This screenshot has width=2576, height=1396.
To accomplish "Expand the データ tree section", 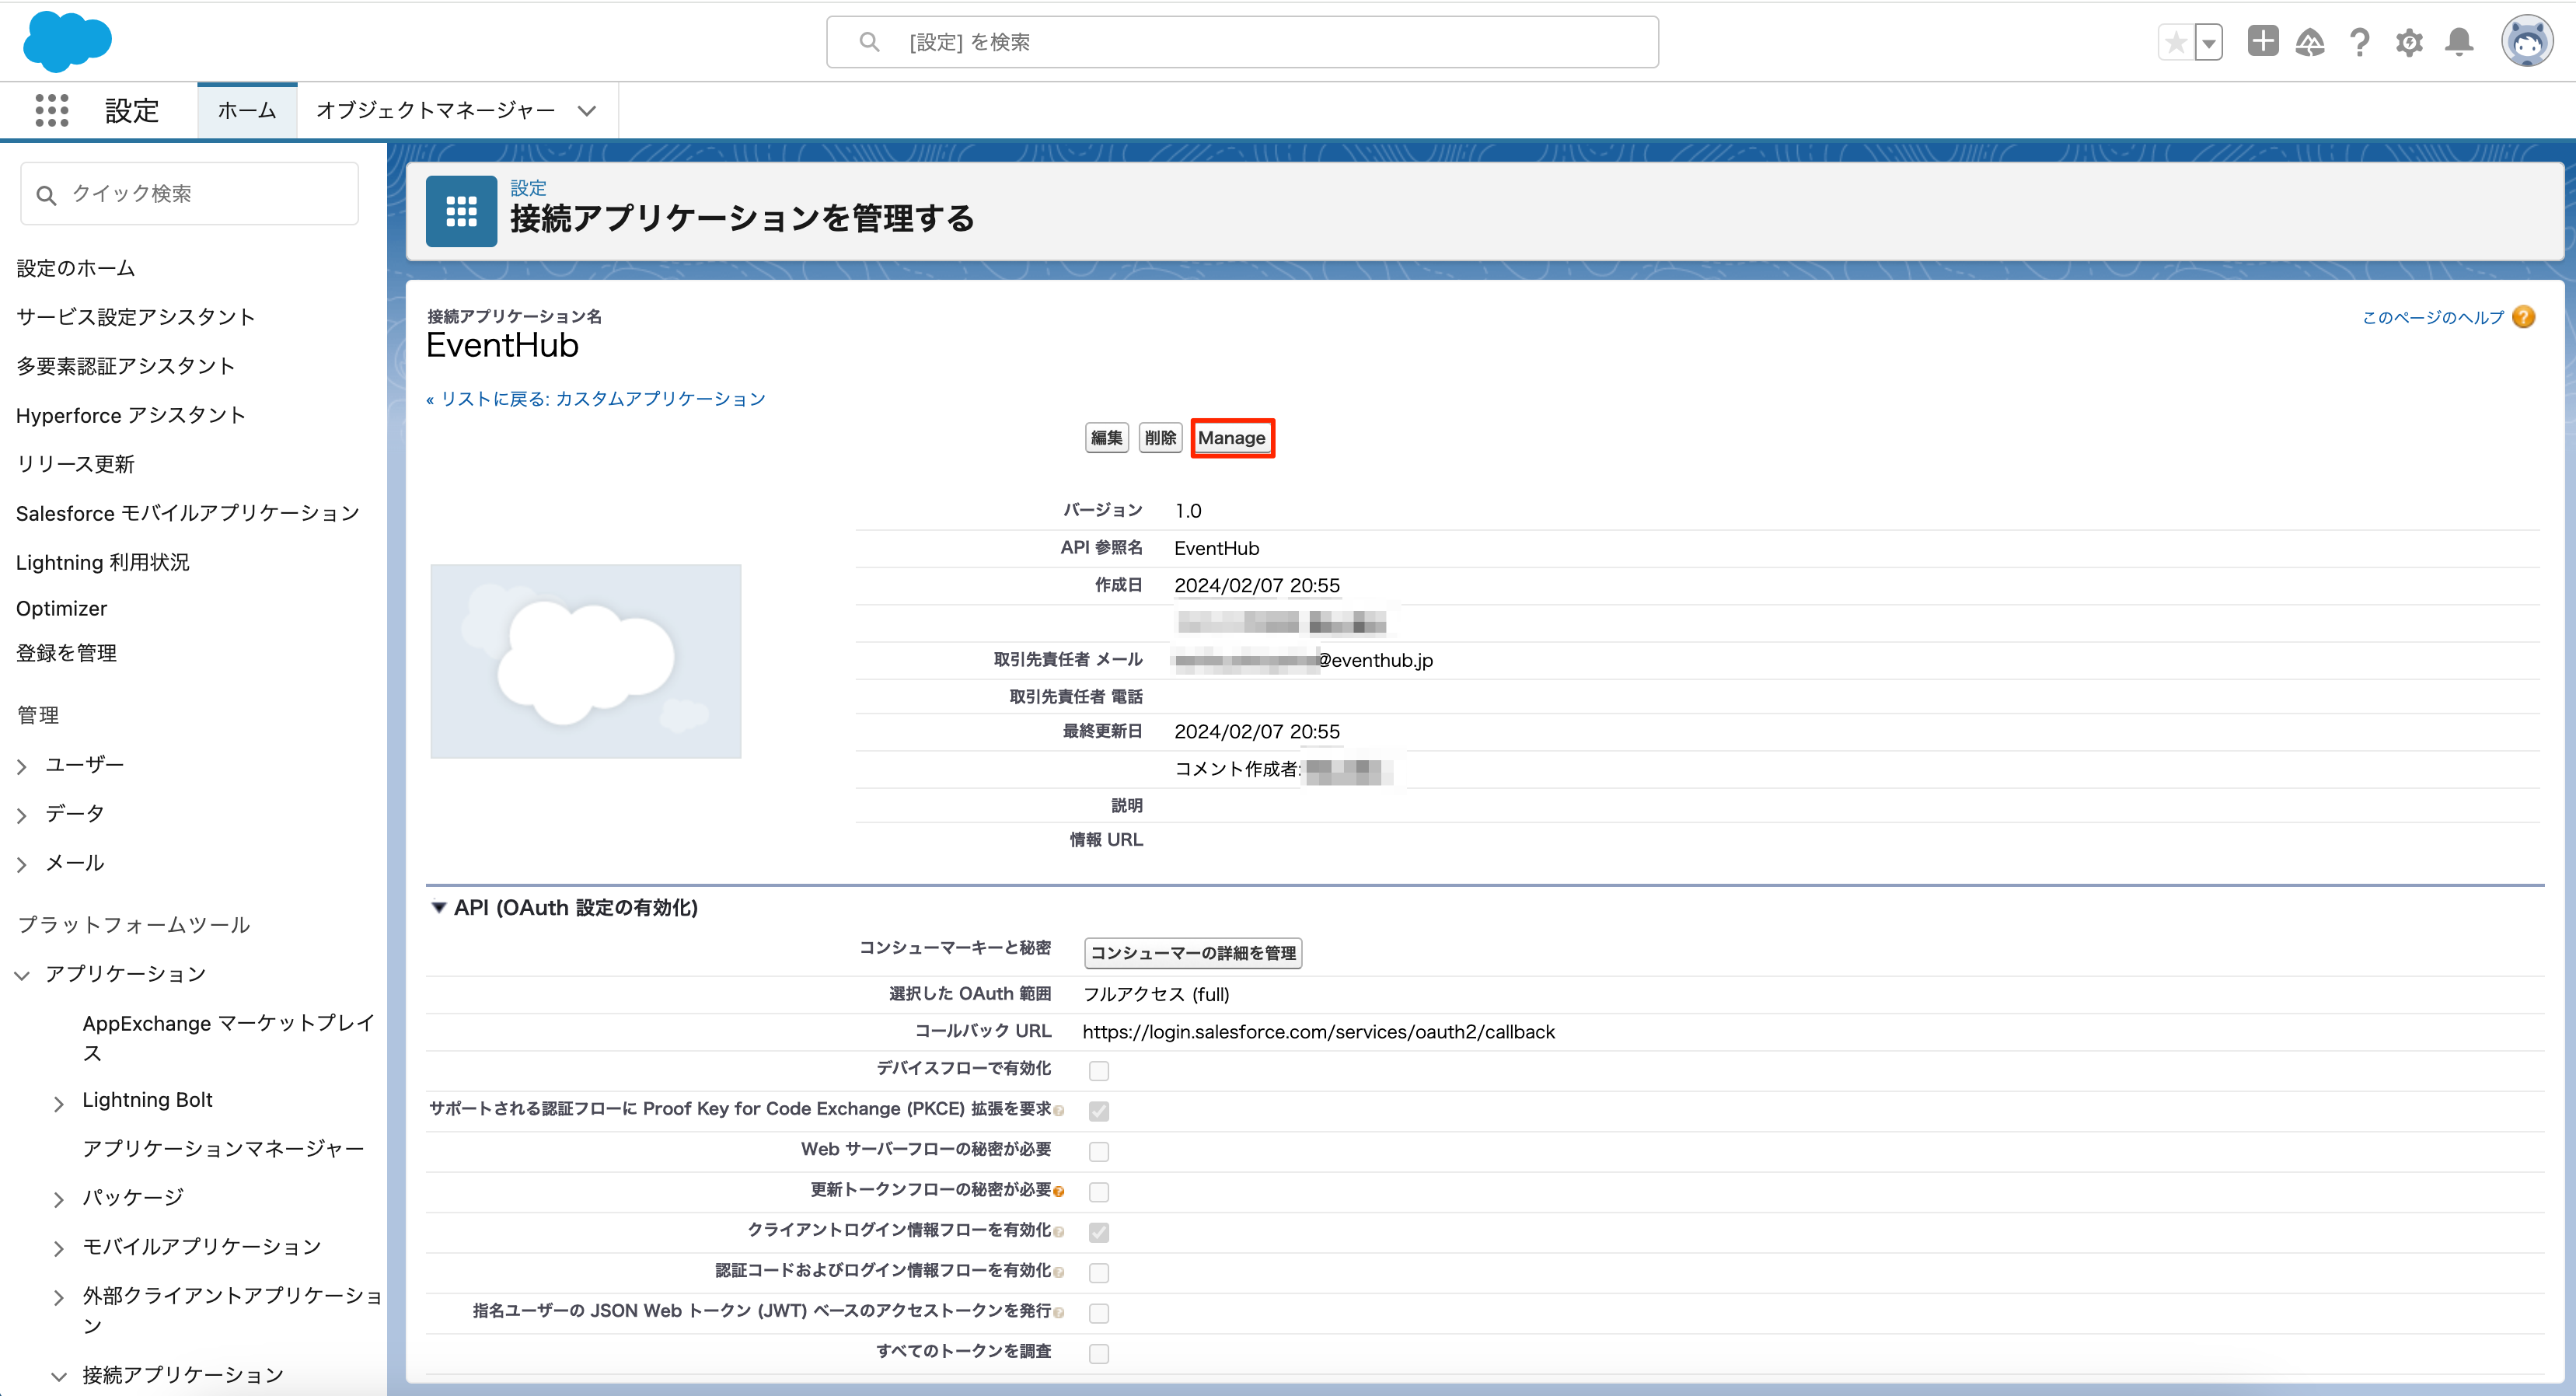I will pos(22,815).
